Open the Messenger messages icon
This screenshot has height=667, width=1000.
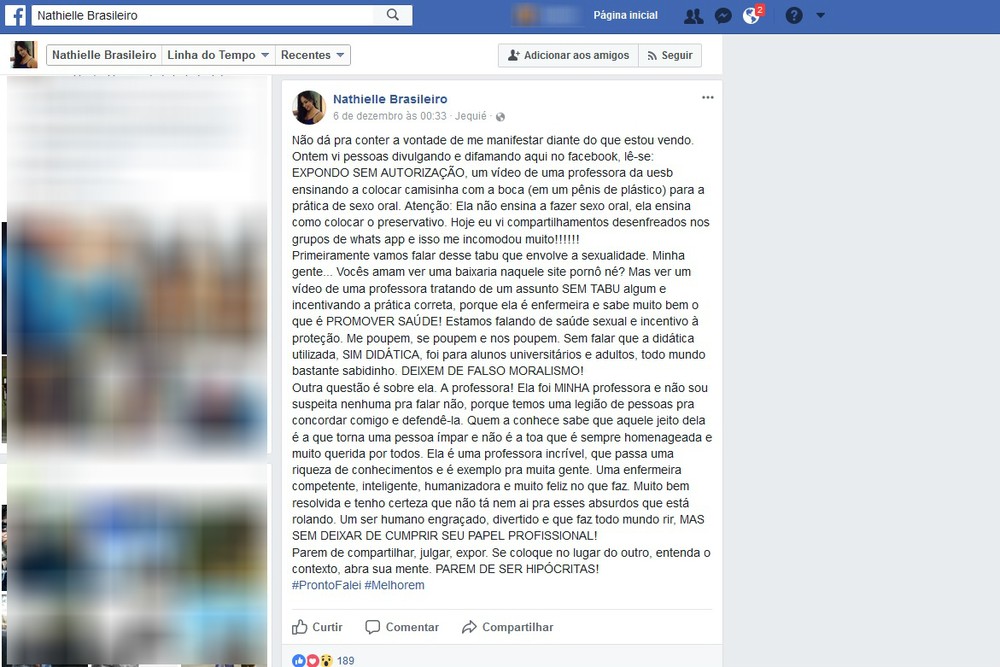pyautogui.click(x=723, y=16)
